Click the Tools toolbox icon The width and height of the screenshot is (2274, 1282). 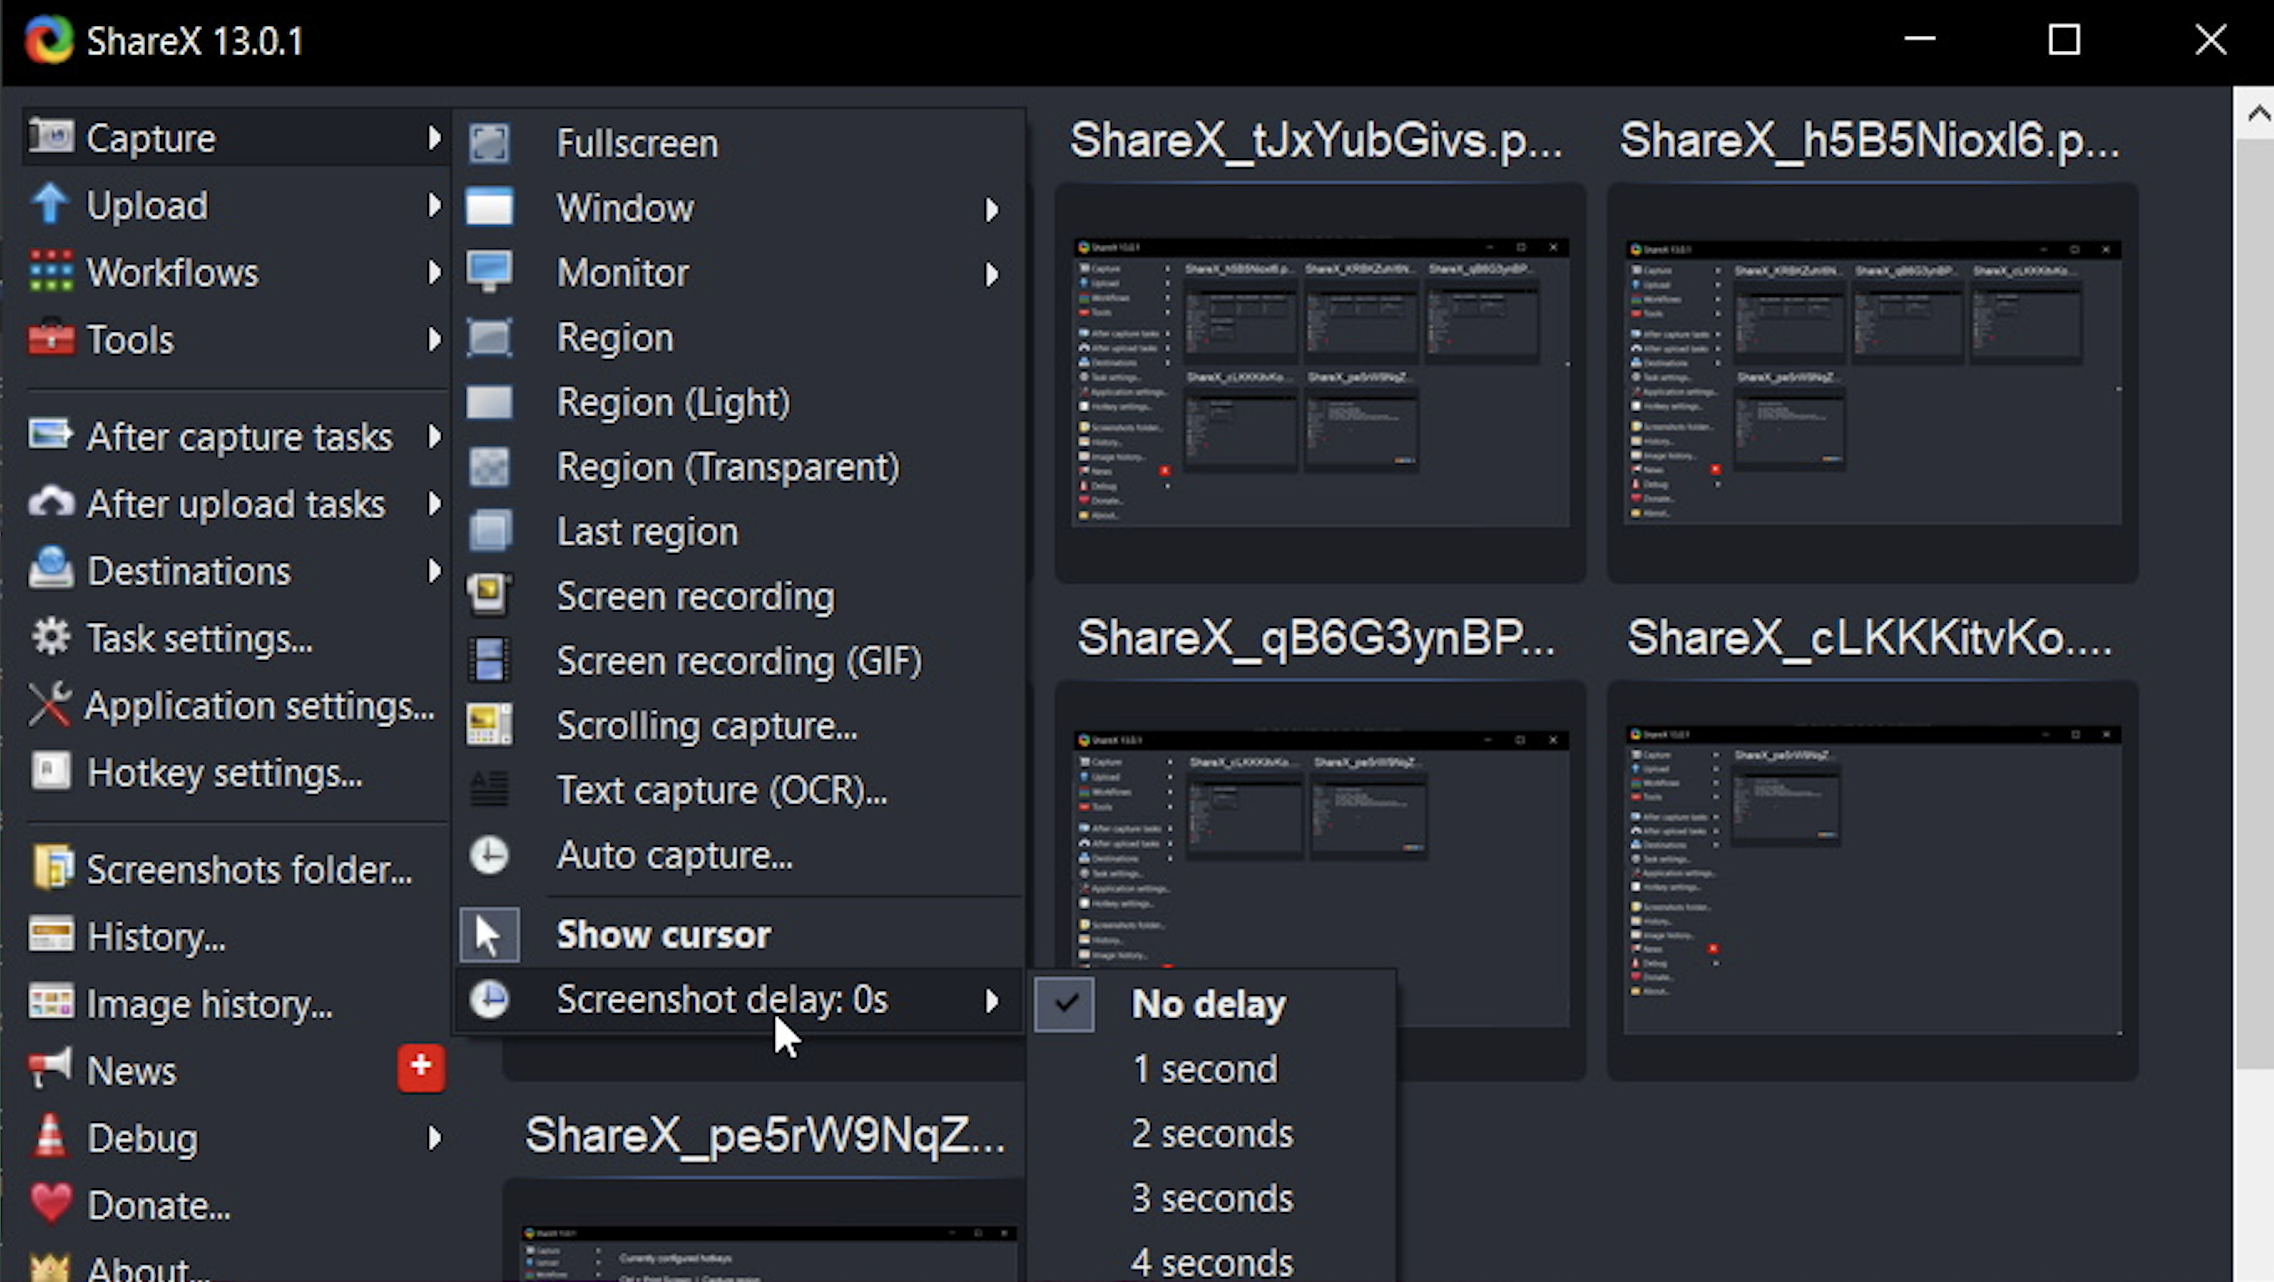click(50, 338)
